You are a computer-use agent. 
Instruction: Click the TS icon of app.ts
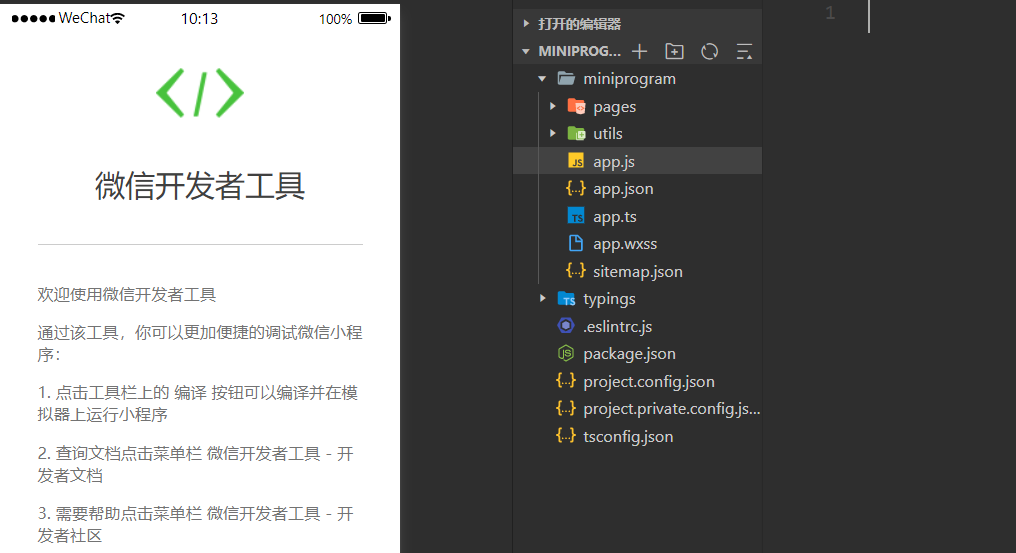576,216
